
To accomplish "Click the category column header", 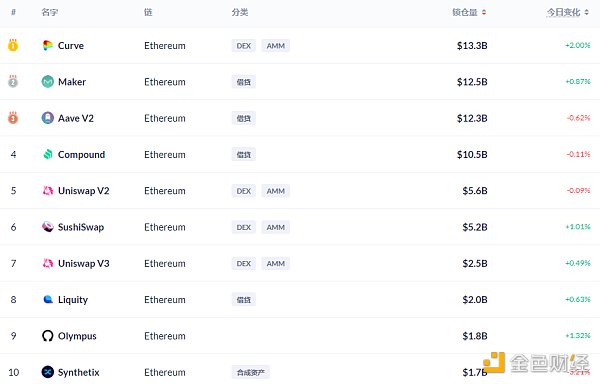I will [240, 12].
